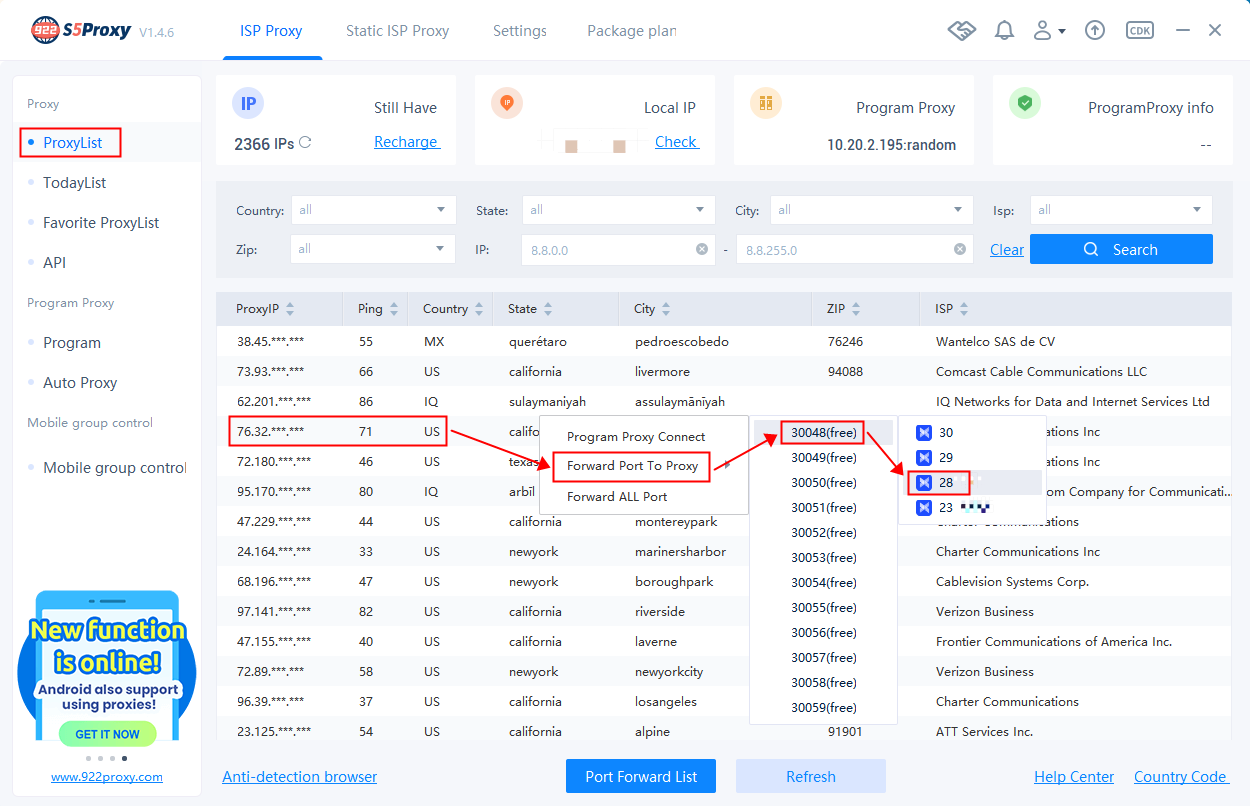1250x806 pixels.
Task: Select port 30059(free)
Action: coord(824,708)
